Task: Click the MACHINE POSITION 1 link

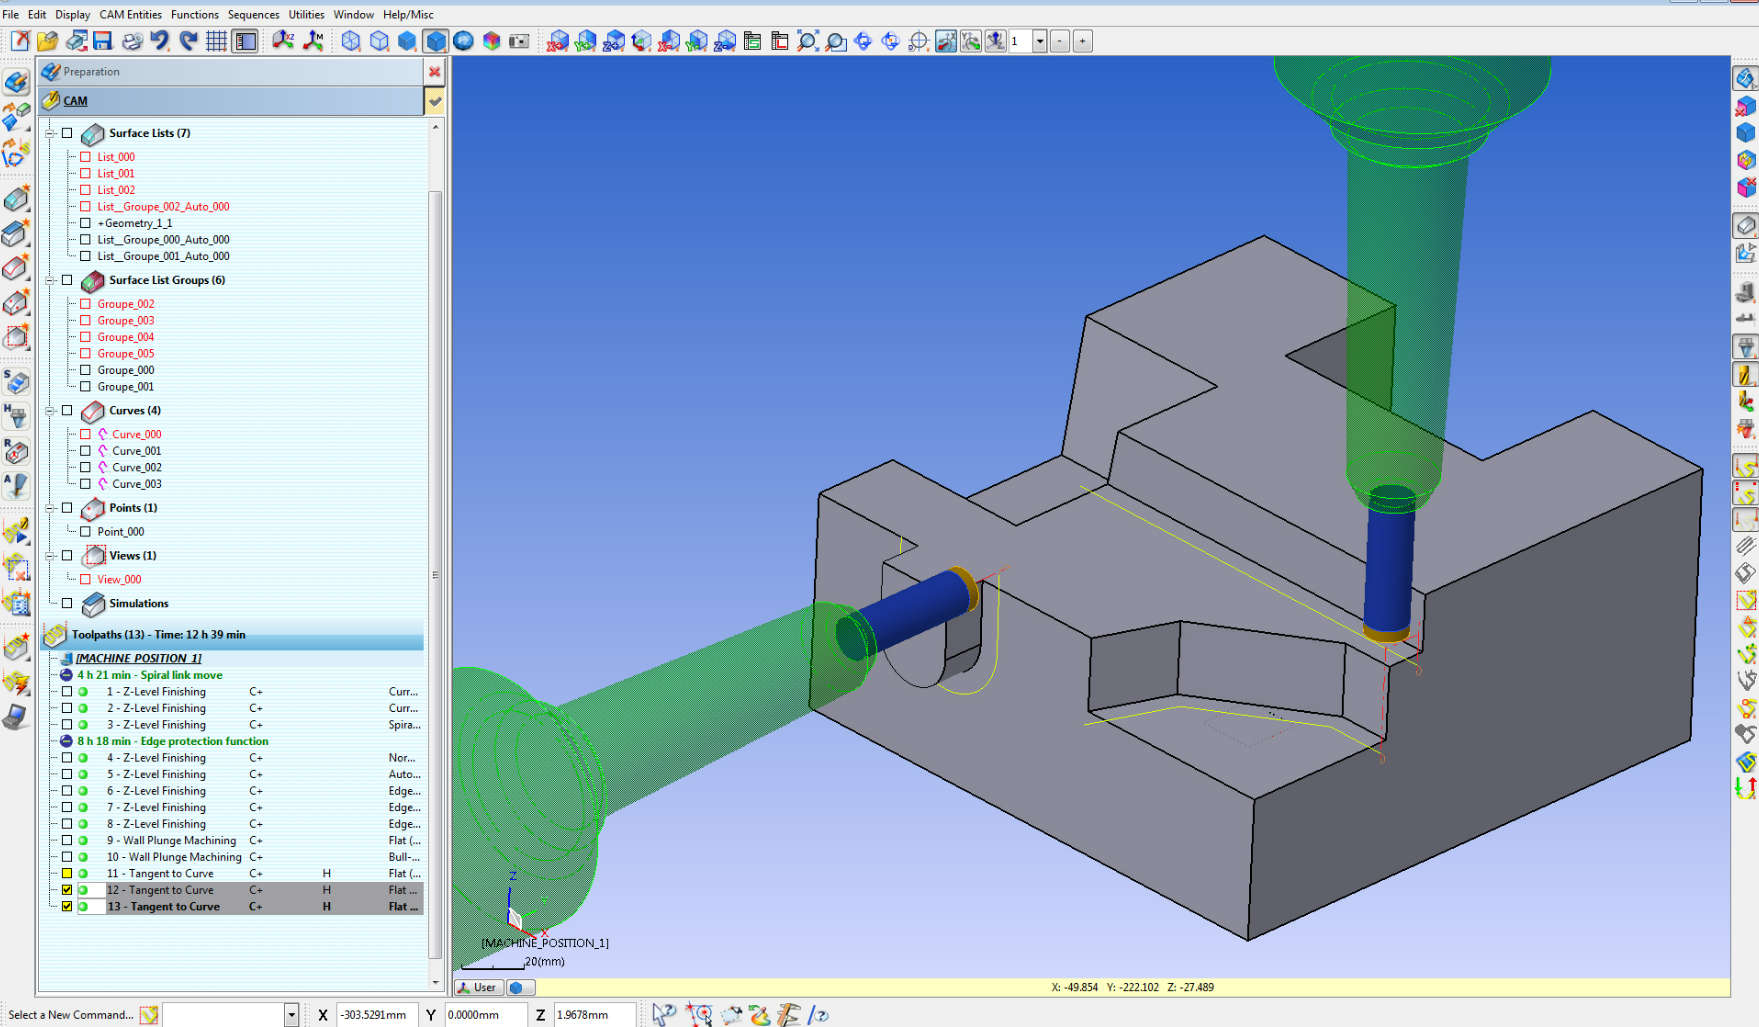Action: [138, 658]
